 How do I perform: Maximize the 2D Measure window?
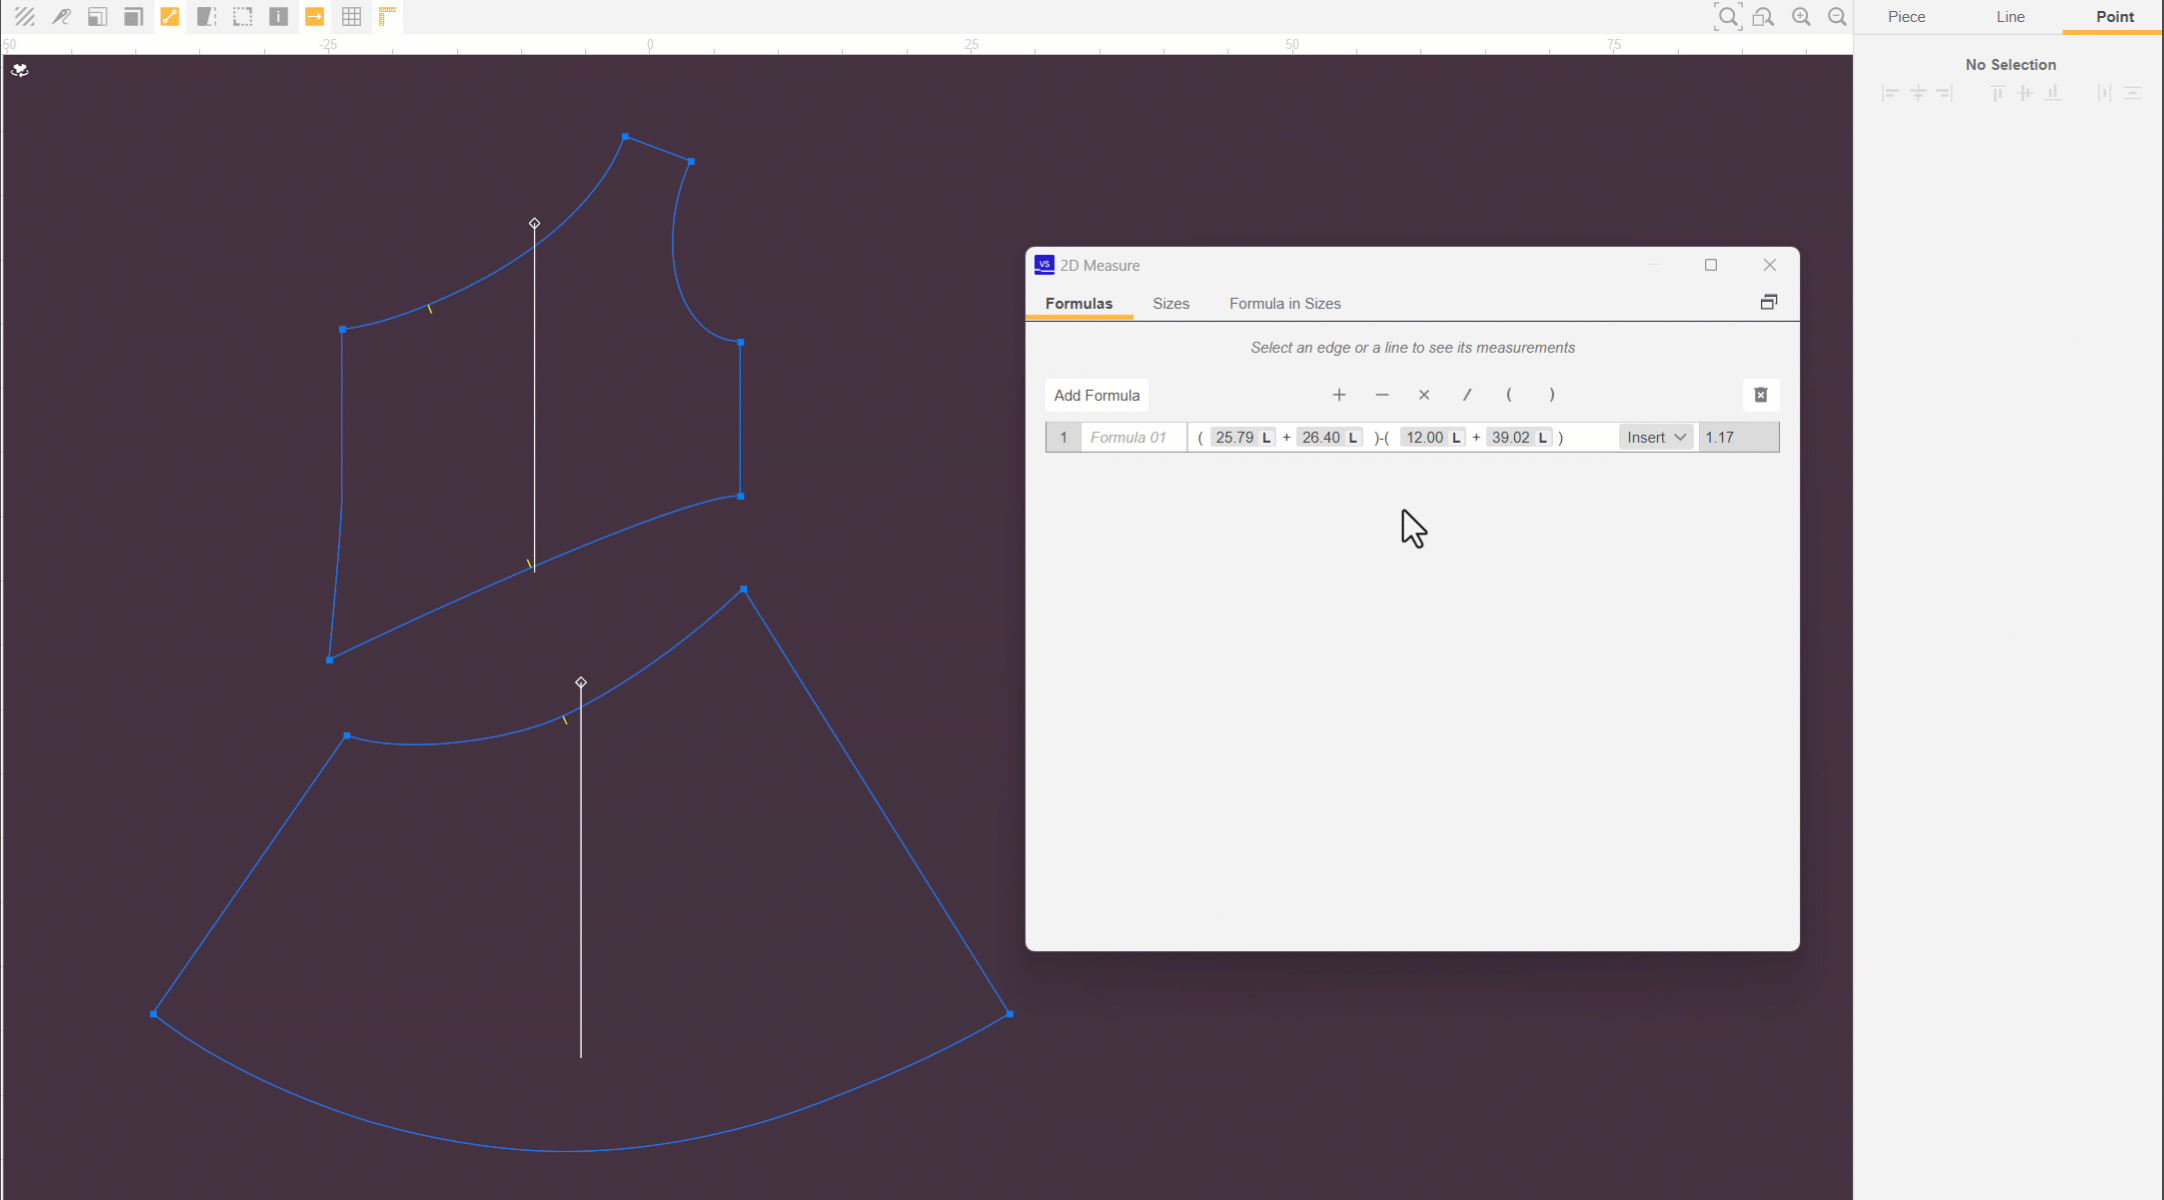[1711, 265]
